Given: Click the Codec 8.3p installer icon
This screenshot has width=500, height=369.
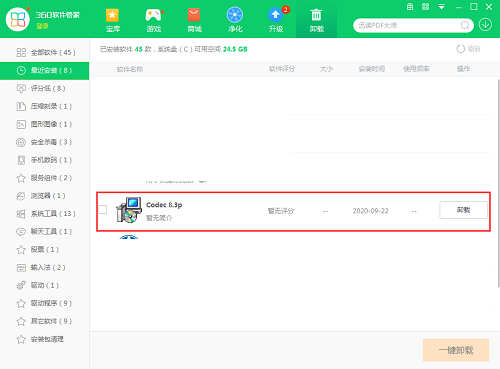Looking at the screenshot, I should tap(128, 210).
